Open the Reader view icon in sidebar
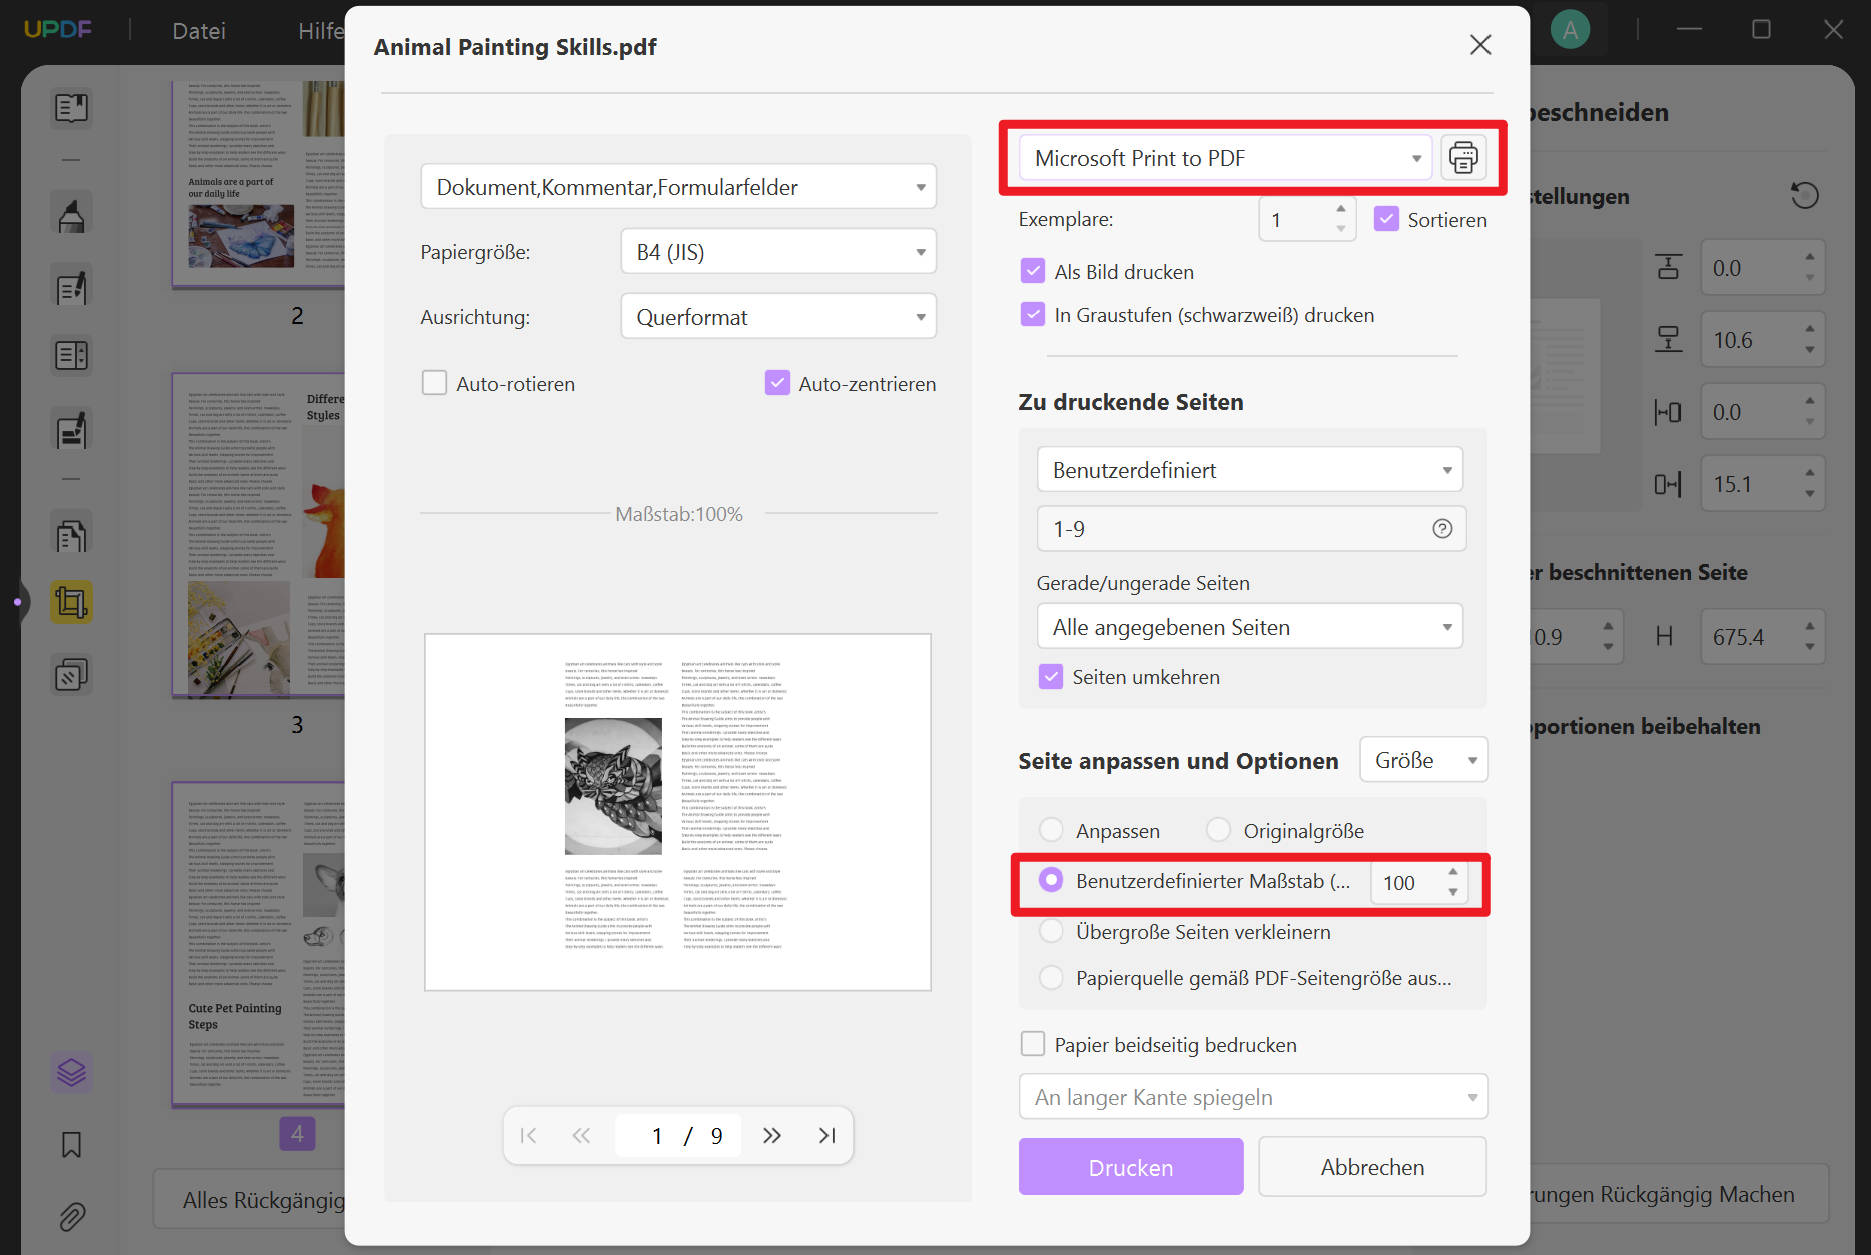 point(71,107)
